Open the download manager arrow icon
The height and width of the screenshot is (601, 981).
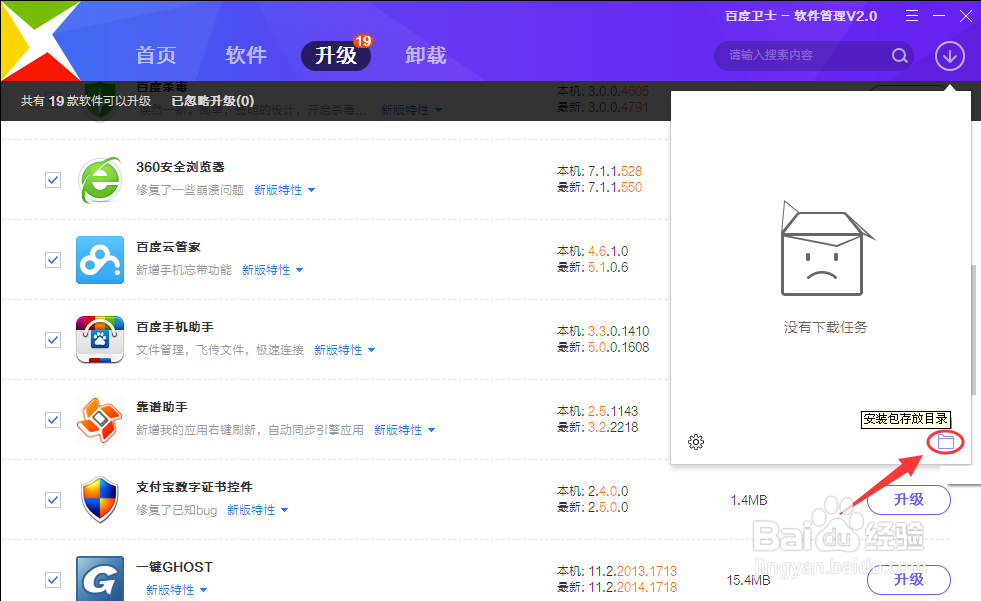[x=948, y=57]
